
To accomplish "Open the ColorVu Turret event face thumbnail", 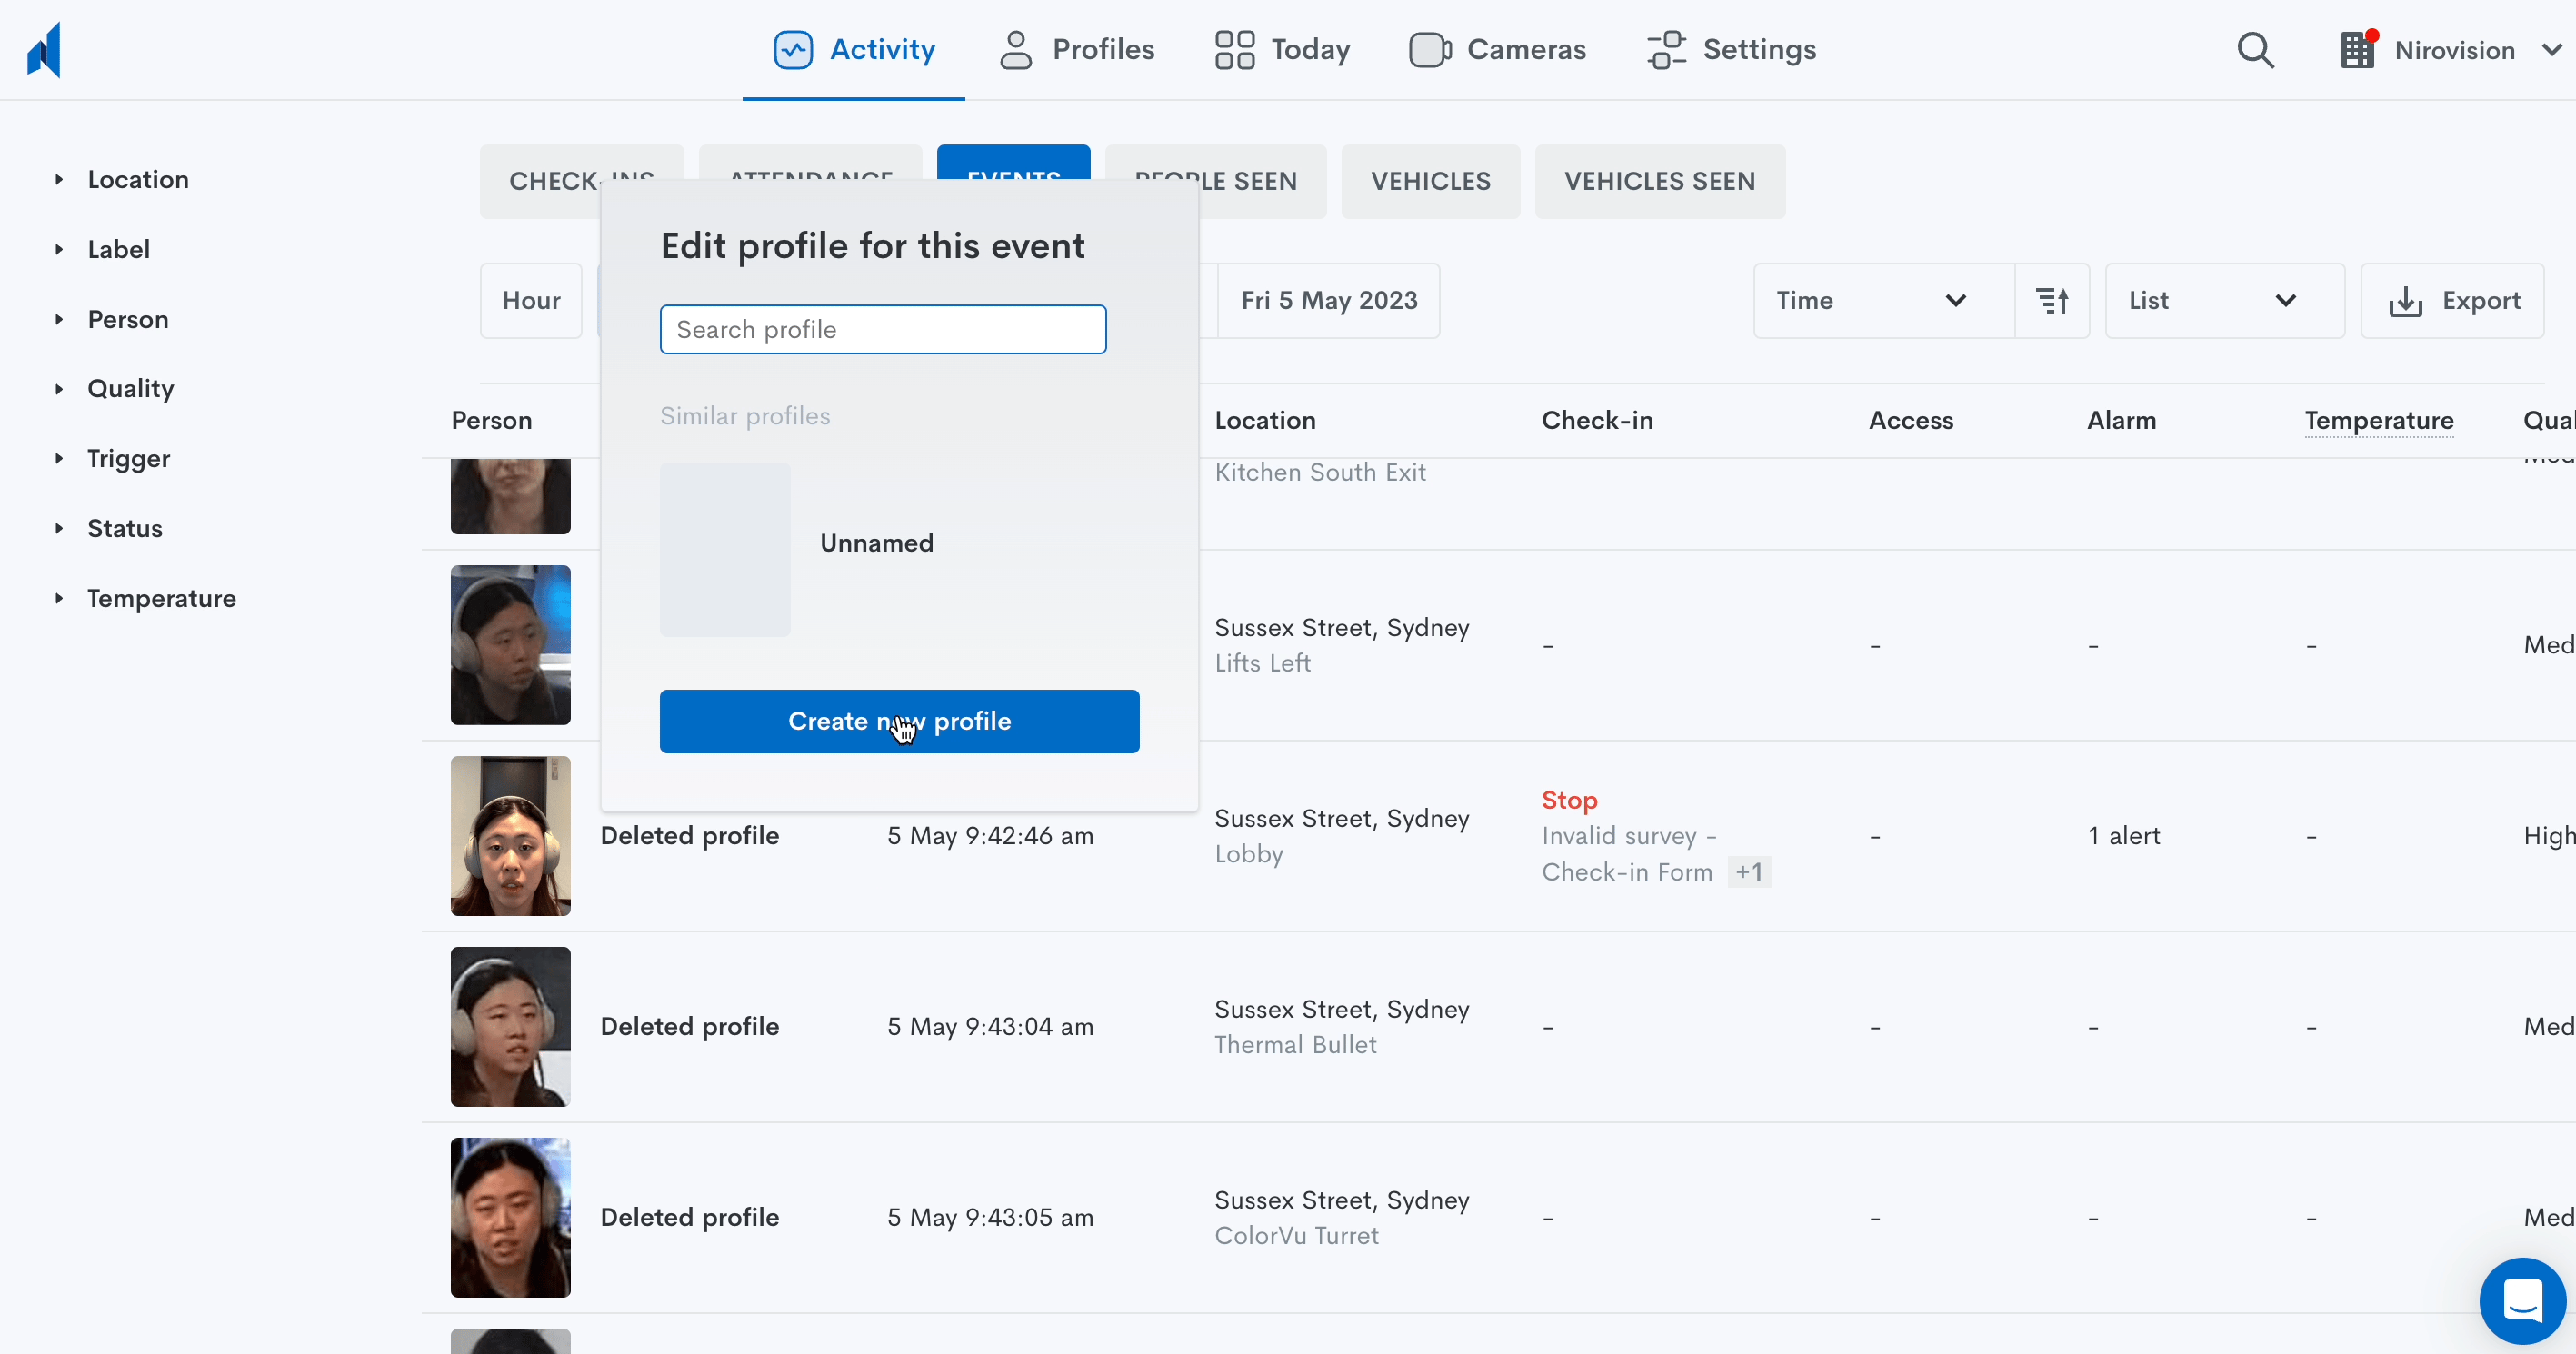I will 510,1218.
